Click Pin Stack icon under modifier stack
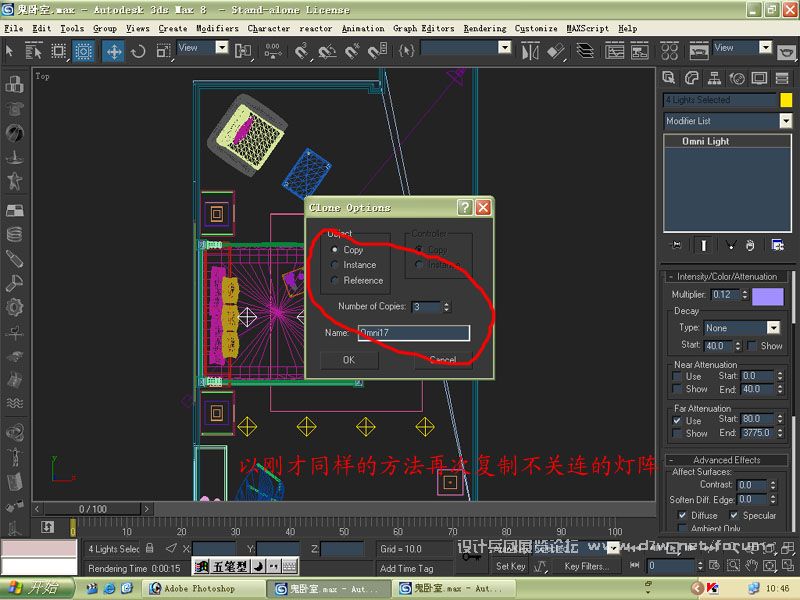The height and width of the screenshot is (600, 800). pyautogui.click(x=677, y=245)
